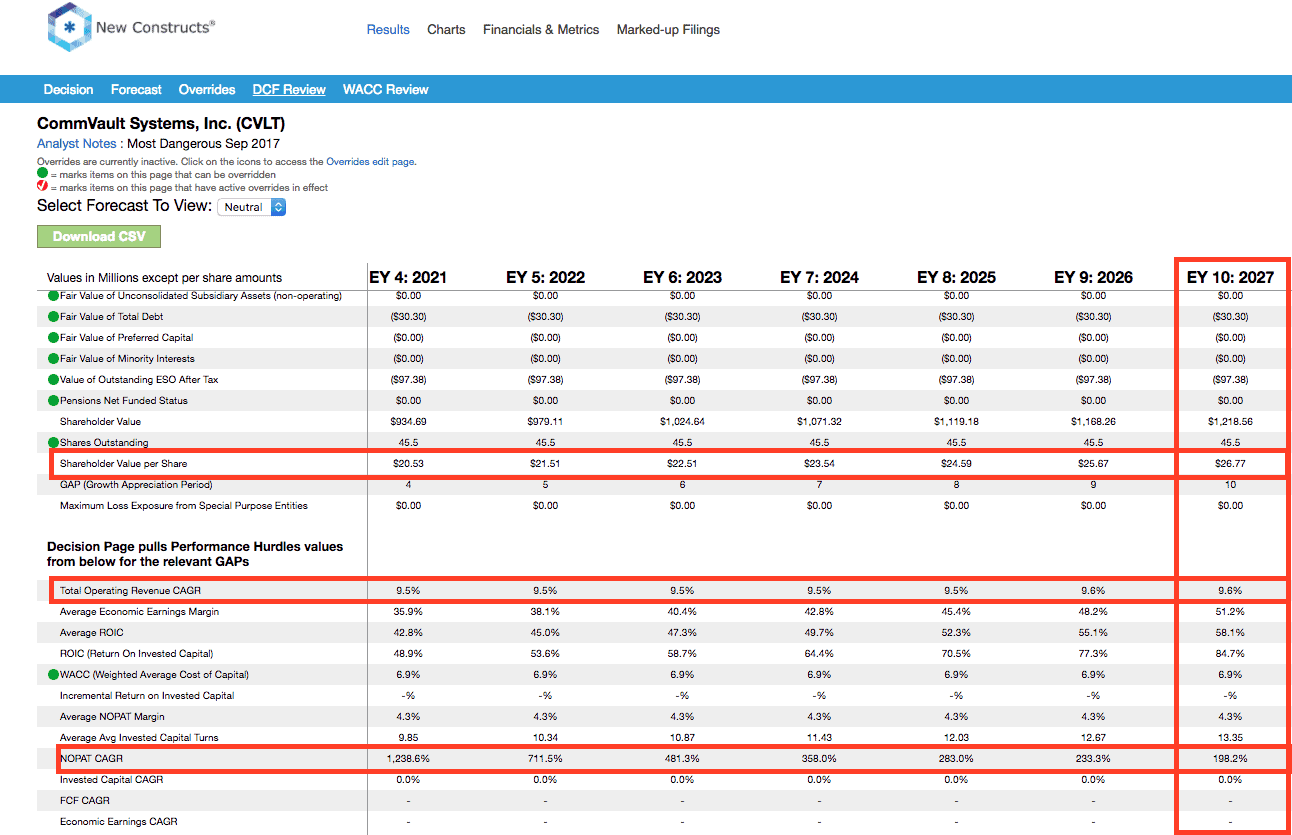Click the EY 4: 2021 column header
Image resolution: width=1292 pixels, height=835 pixels.
coord(408,277)
